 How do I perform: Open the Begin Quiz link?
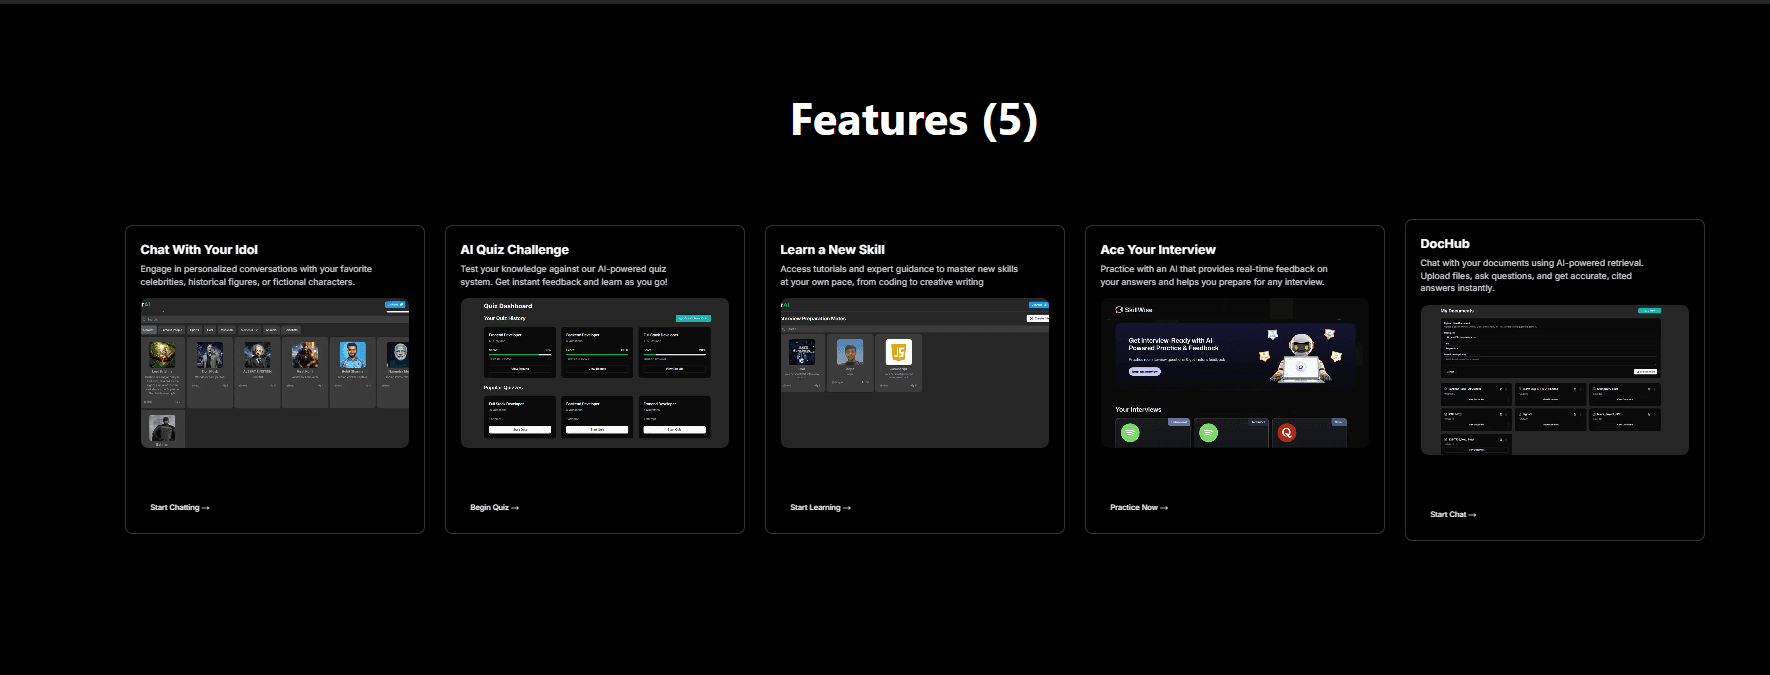click(x=494, y=508)
